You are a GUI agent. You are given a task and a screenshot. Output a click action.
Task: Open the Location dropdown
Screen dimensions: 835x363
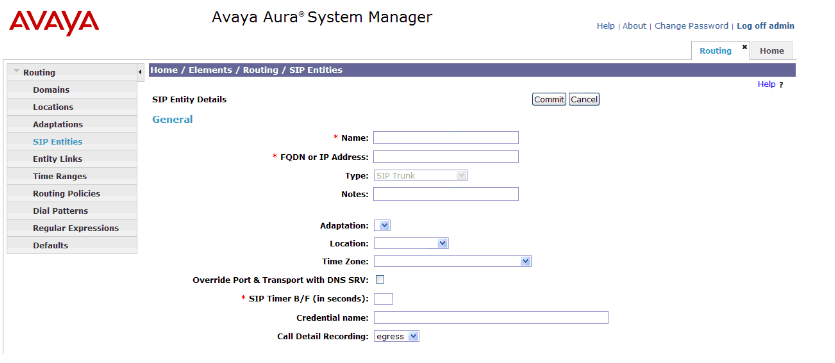tap(411, 243)
